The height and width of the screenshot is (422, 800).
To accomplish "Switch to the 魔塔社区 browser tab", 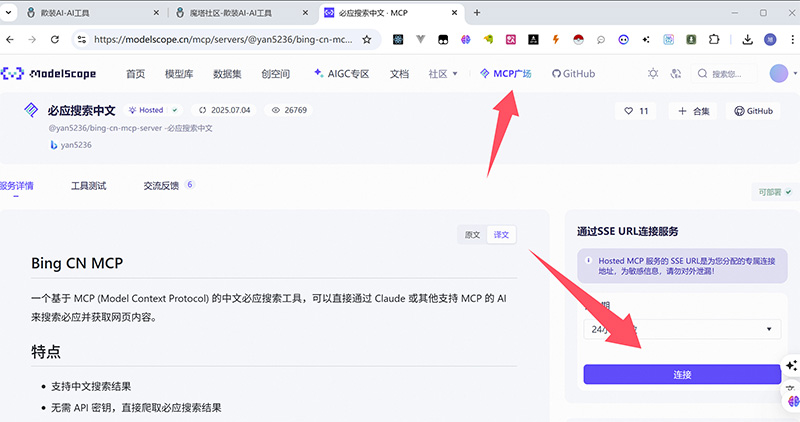I will [241, 13].
